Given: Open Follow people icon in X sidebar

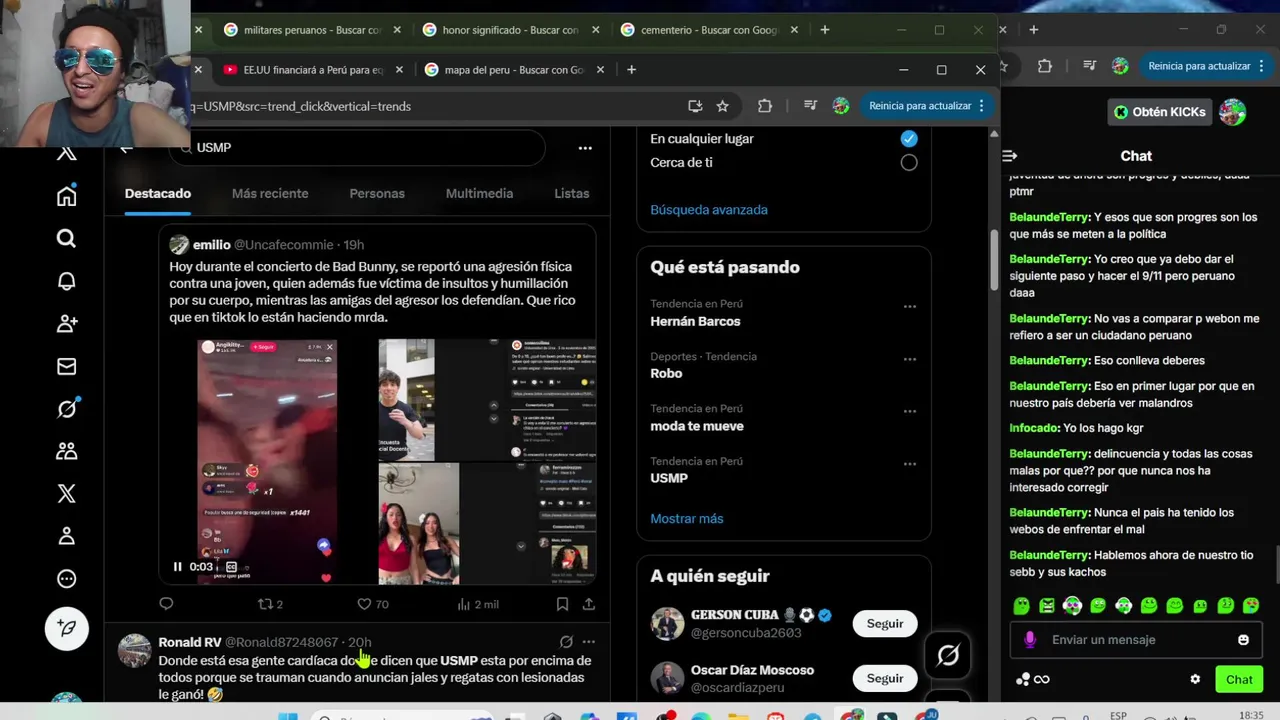Looking at the screenshot, I should point(66,323).
